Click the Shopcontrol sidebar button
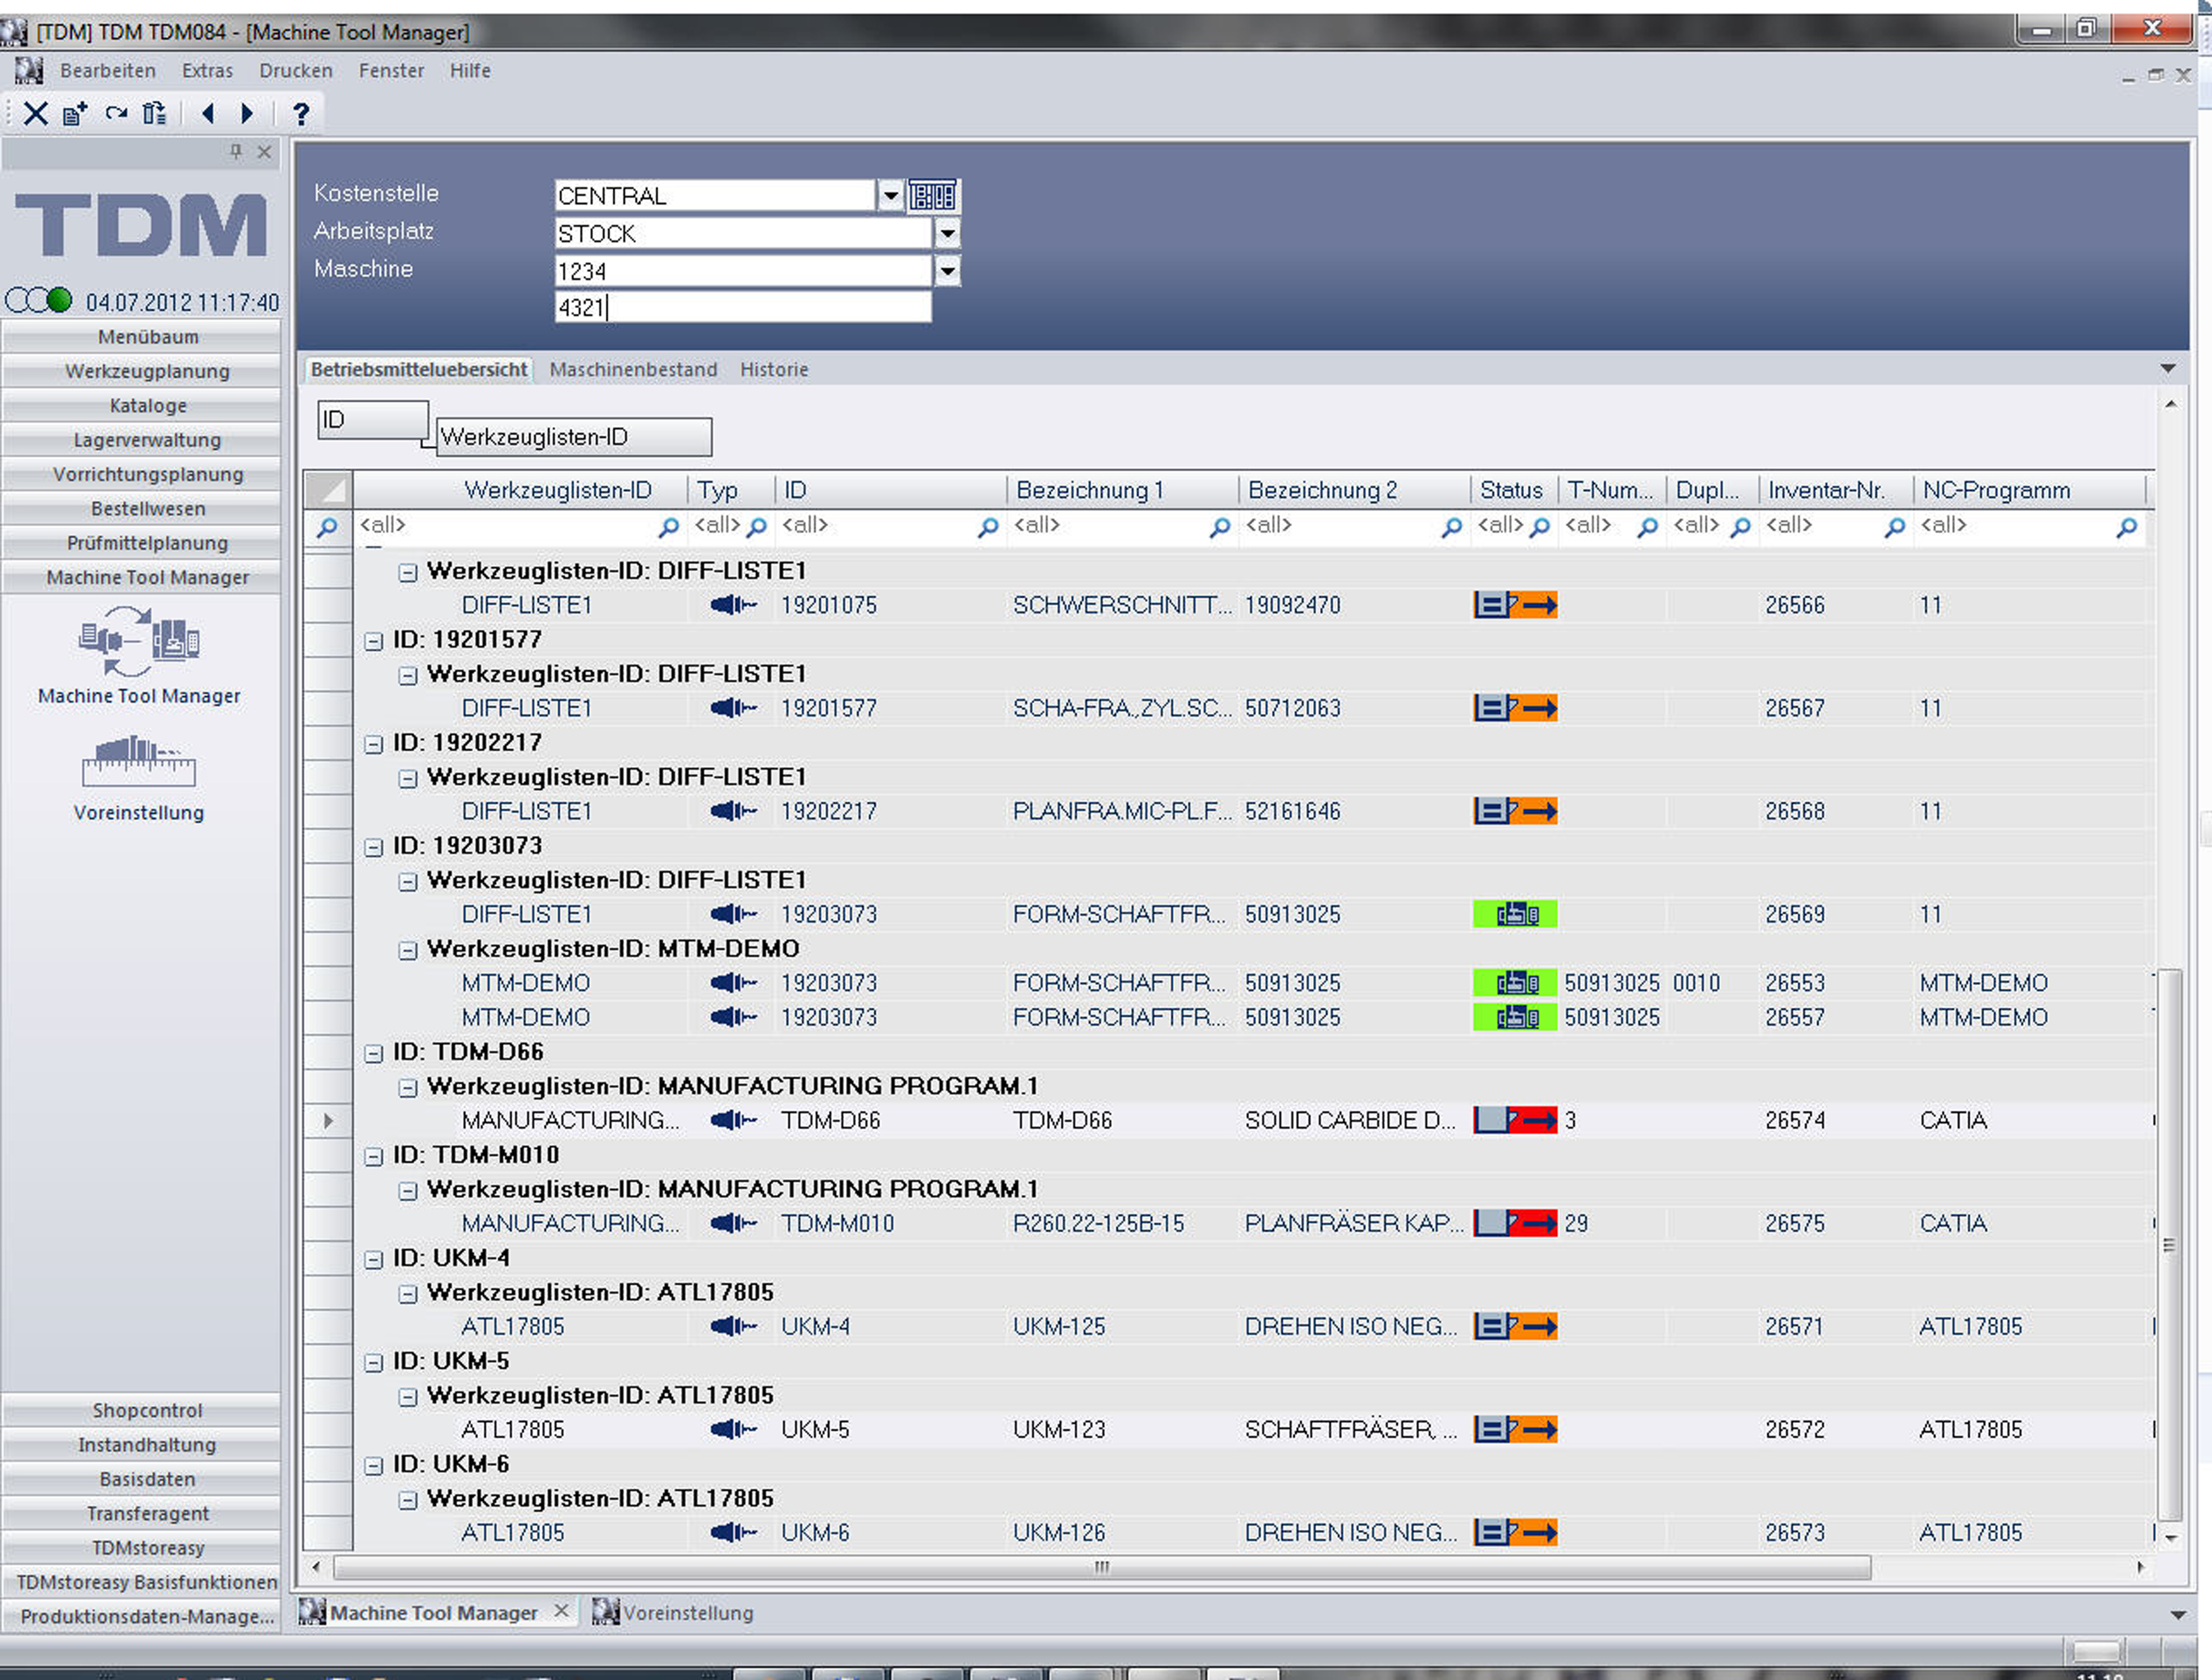 point(147,1410)
